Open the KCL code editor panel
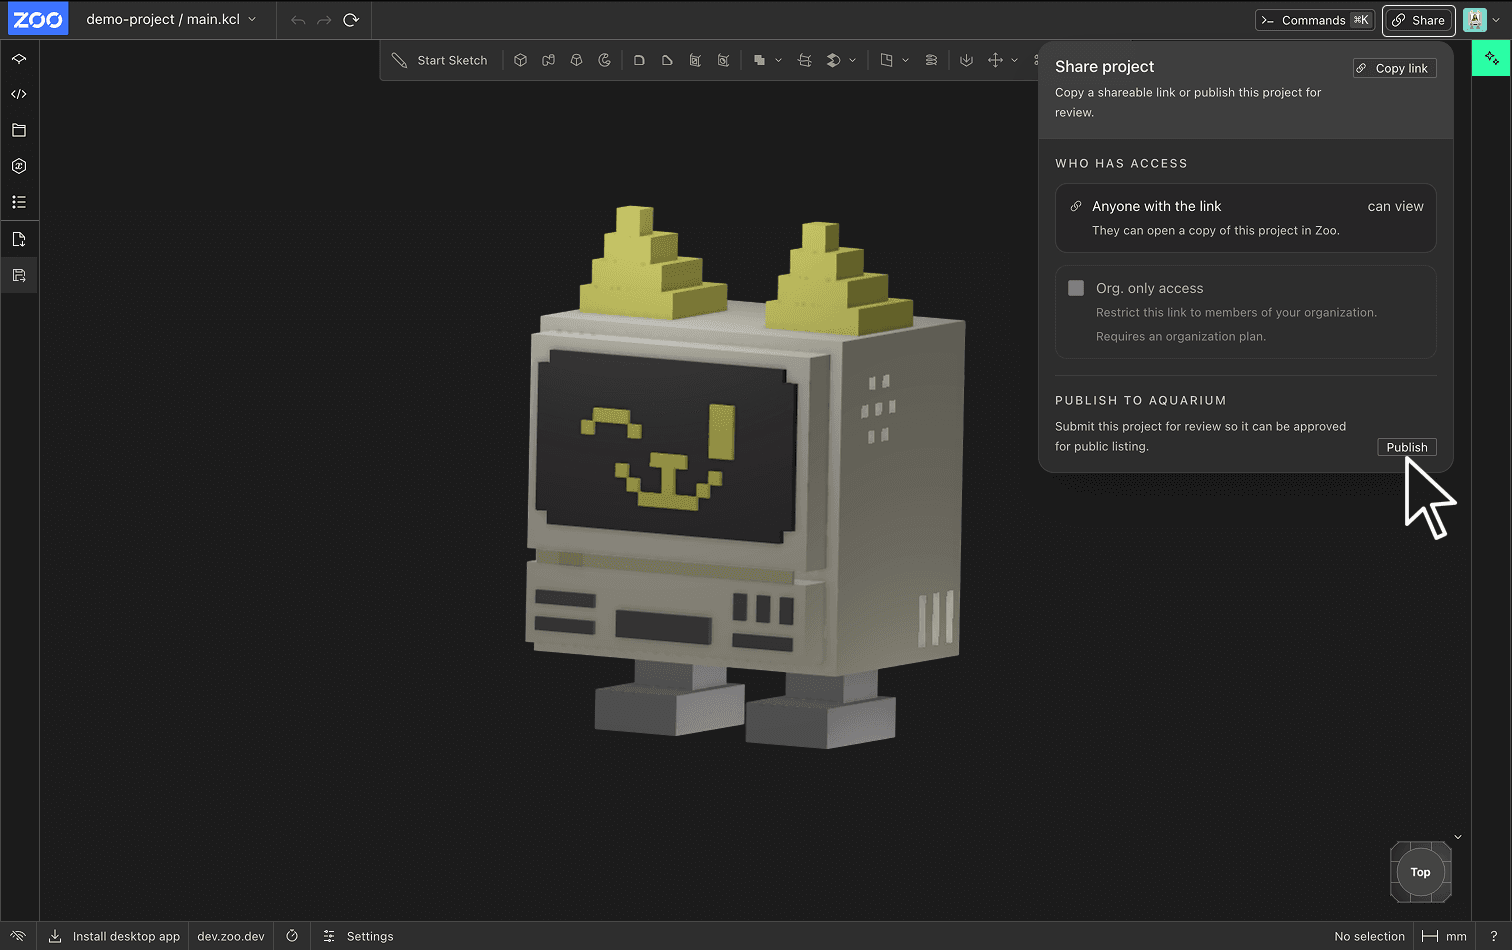Image resolution: width=1512 pixels, height=950 pixels. tap(19, 93)
